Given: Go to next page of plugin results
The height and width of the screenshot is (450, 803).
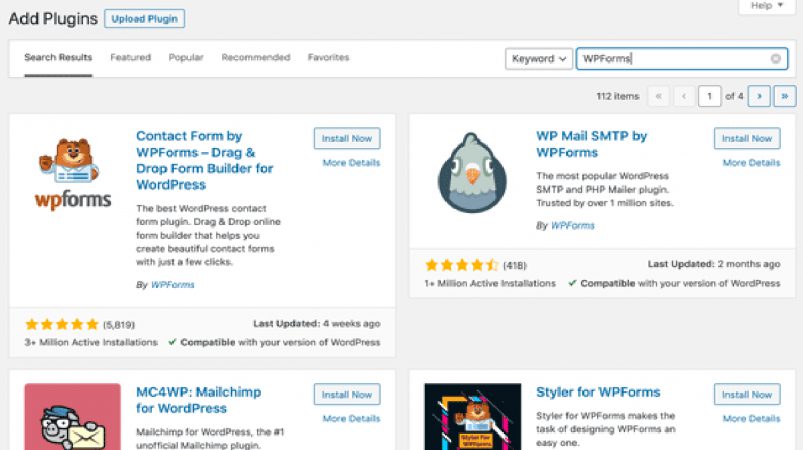Looking at the screenshot, I should tap(759, 96).
